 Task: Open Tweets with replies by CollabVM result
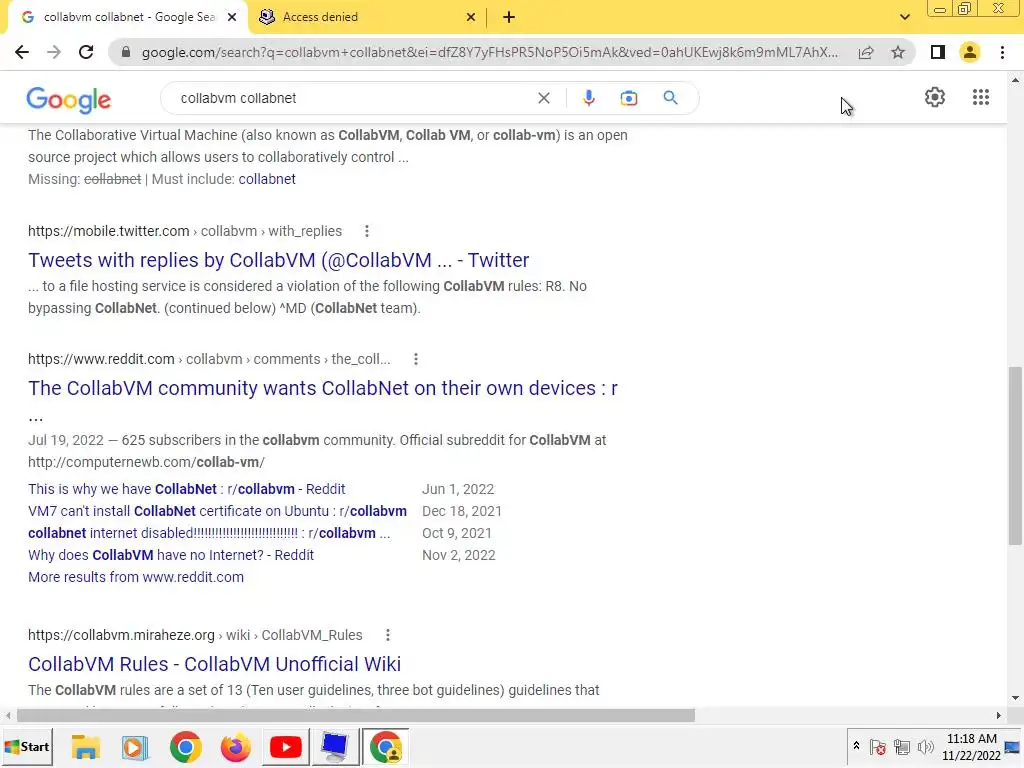click(278, 260)
